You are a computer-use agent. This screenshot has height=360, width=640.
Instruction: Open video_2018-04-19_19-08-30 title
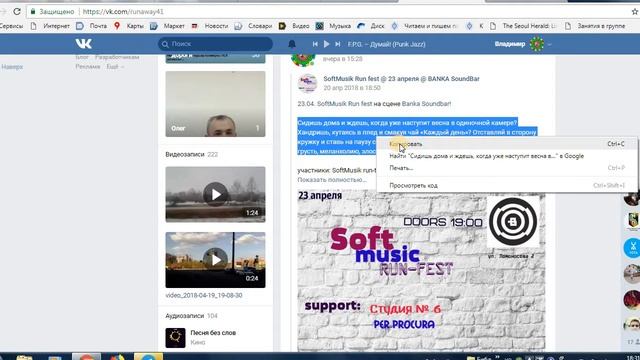204,295
